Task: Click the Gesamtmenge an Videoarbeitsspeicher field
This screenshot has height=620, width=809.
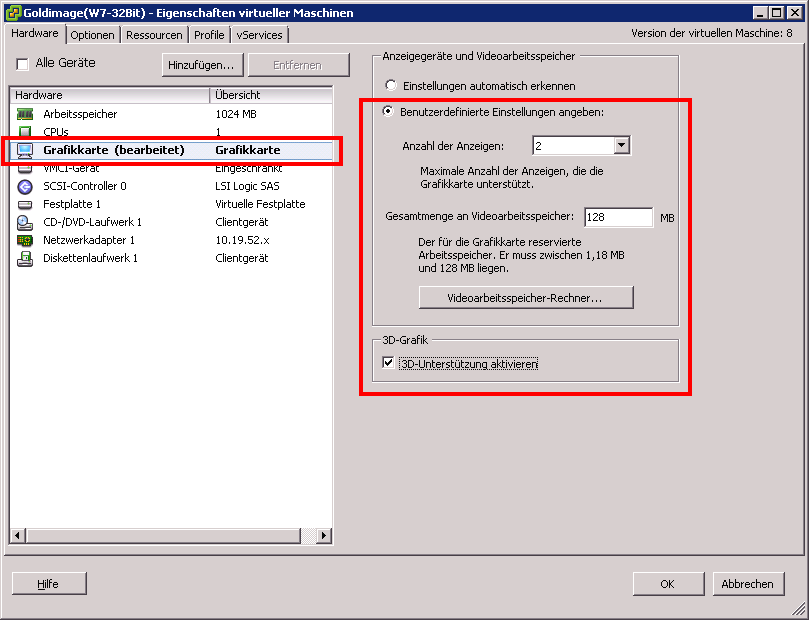Action: click(x=617, y=217)
